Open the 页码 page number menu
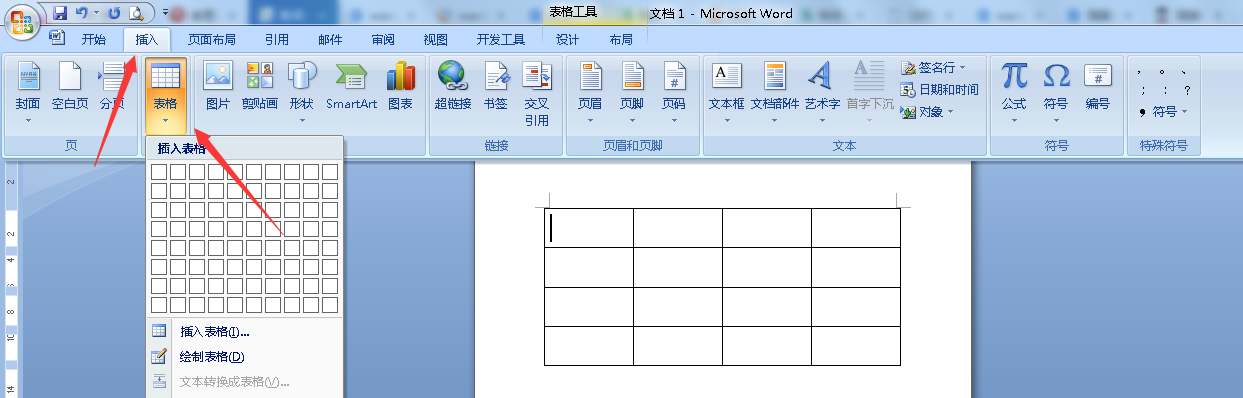This screenshot has height=398, width=1243. [x=674, y=92]
